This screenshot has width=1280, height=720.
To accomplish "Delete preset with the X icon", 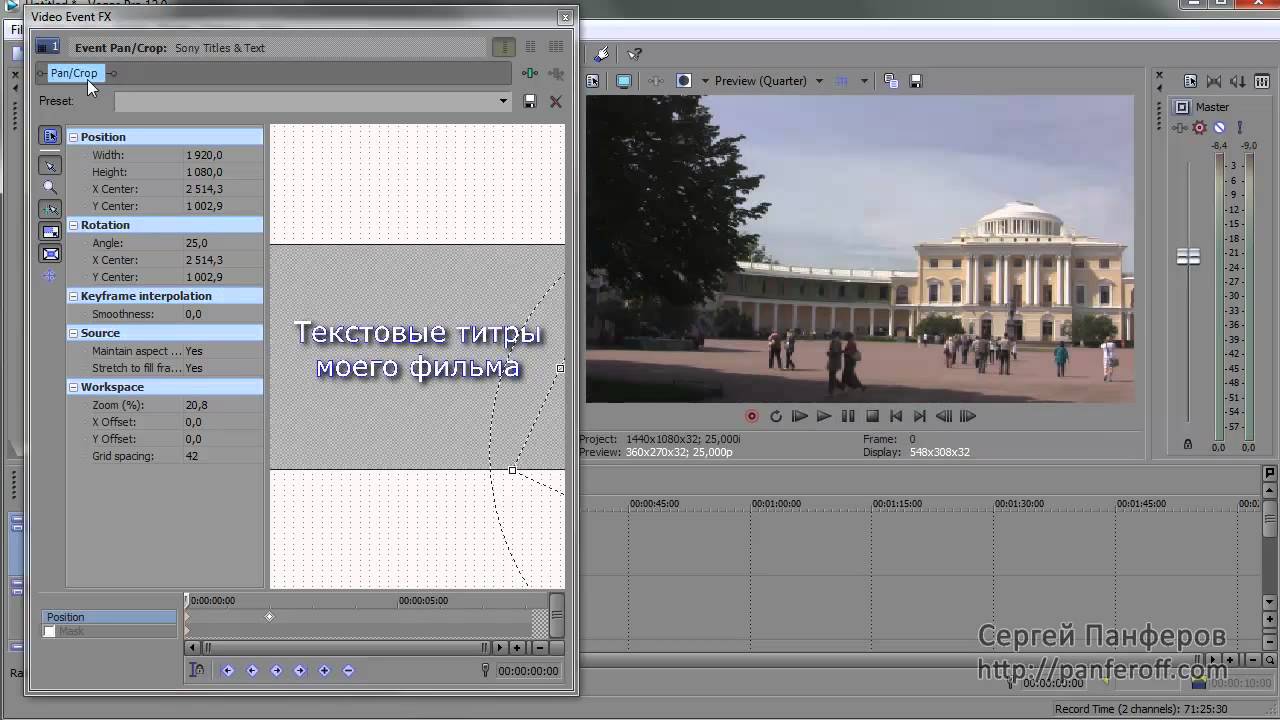I will [x=556, y=101].
